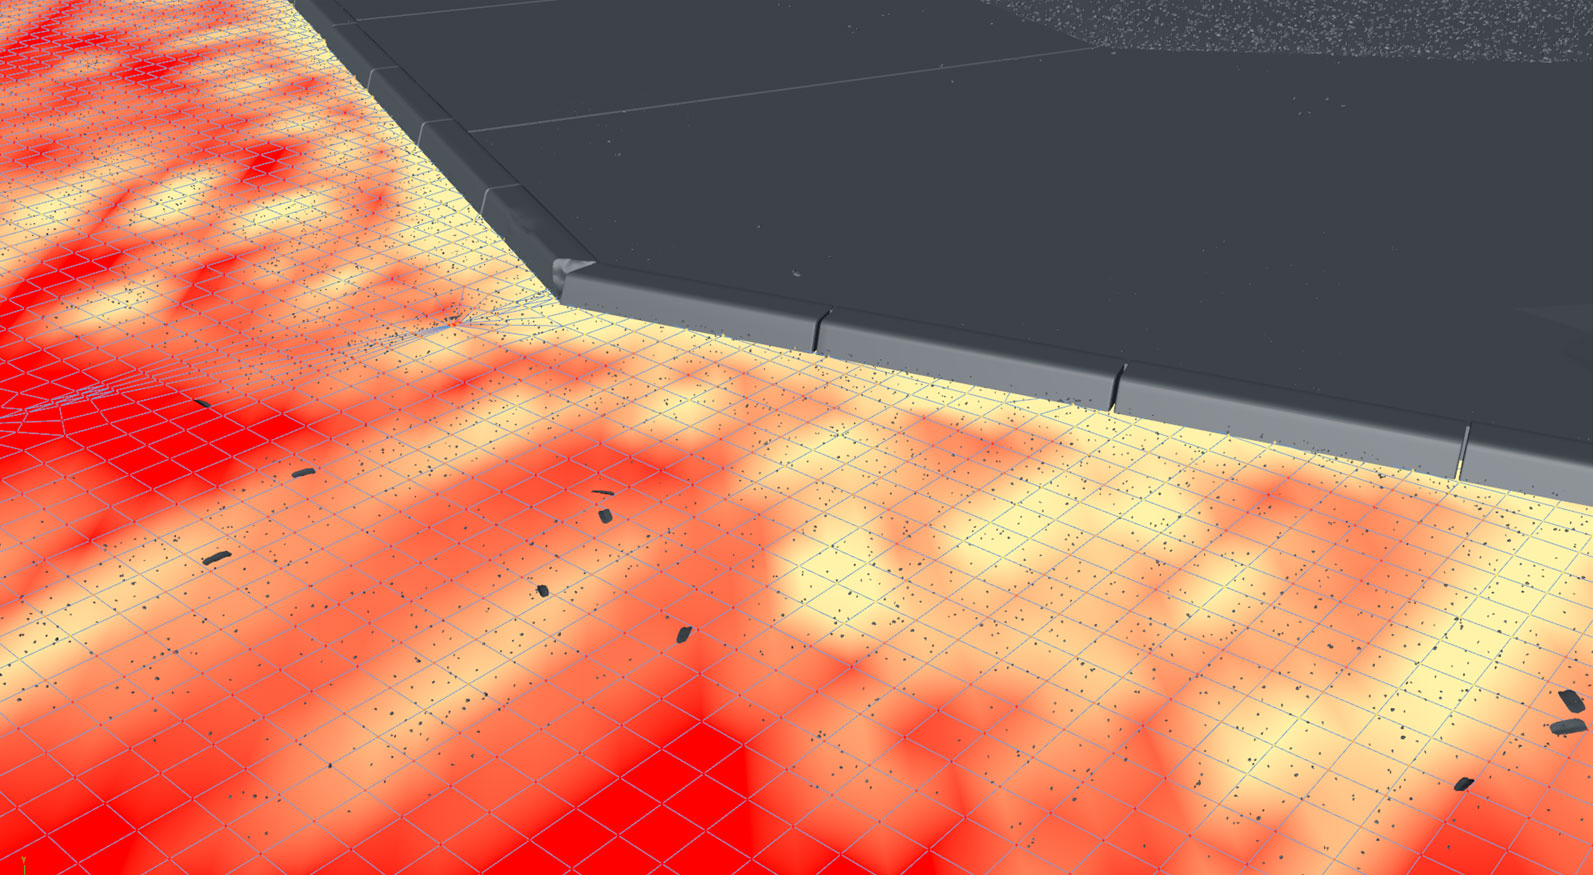1593x875 pixels.
Task: Click the green Y axis orientation gizmo
Action: [x=24, y=866]
